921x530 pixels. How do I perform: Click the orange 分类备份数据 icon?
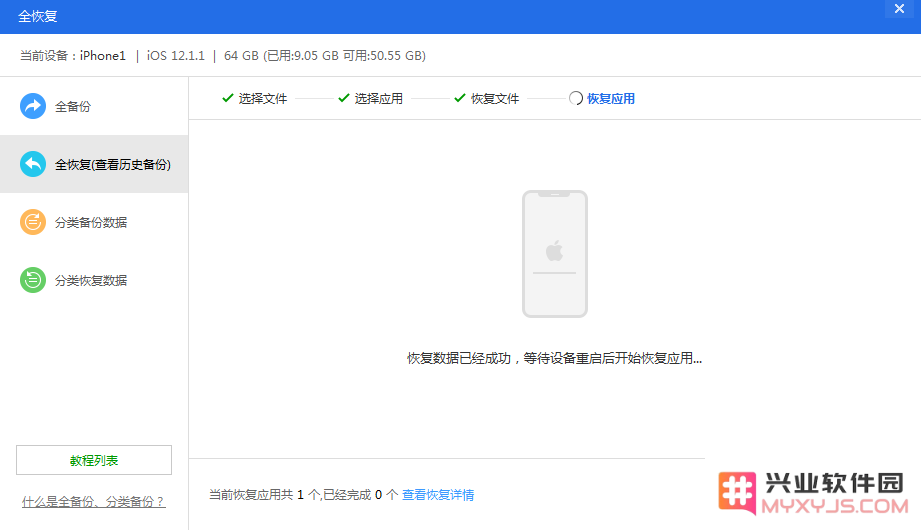pyautogui.click(x=33, y=222)
